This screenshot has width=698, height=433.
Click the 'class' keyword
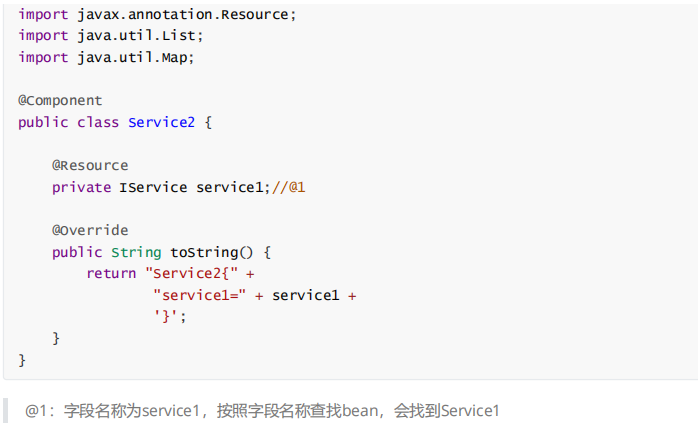[x=98, y=122]
